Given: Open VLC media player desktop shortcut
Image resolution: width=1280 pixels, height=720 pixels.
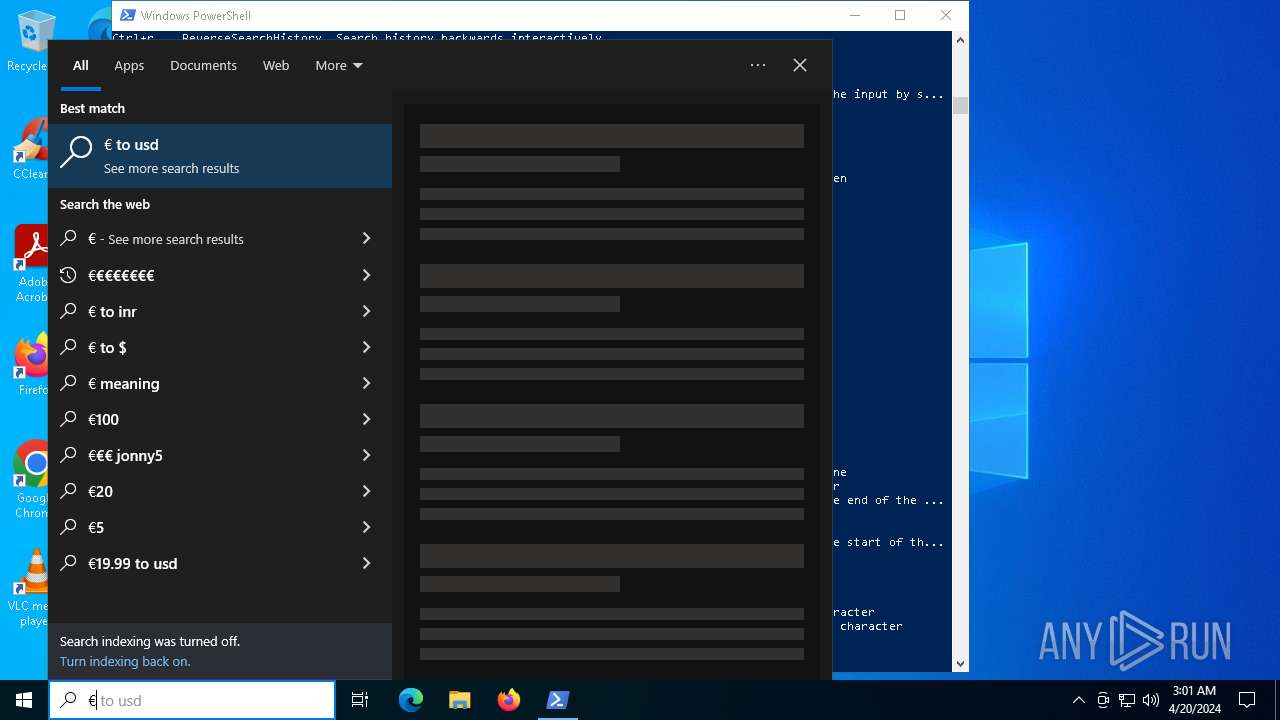Looking at the screenshot, I should (x=30, y=588).
